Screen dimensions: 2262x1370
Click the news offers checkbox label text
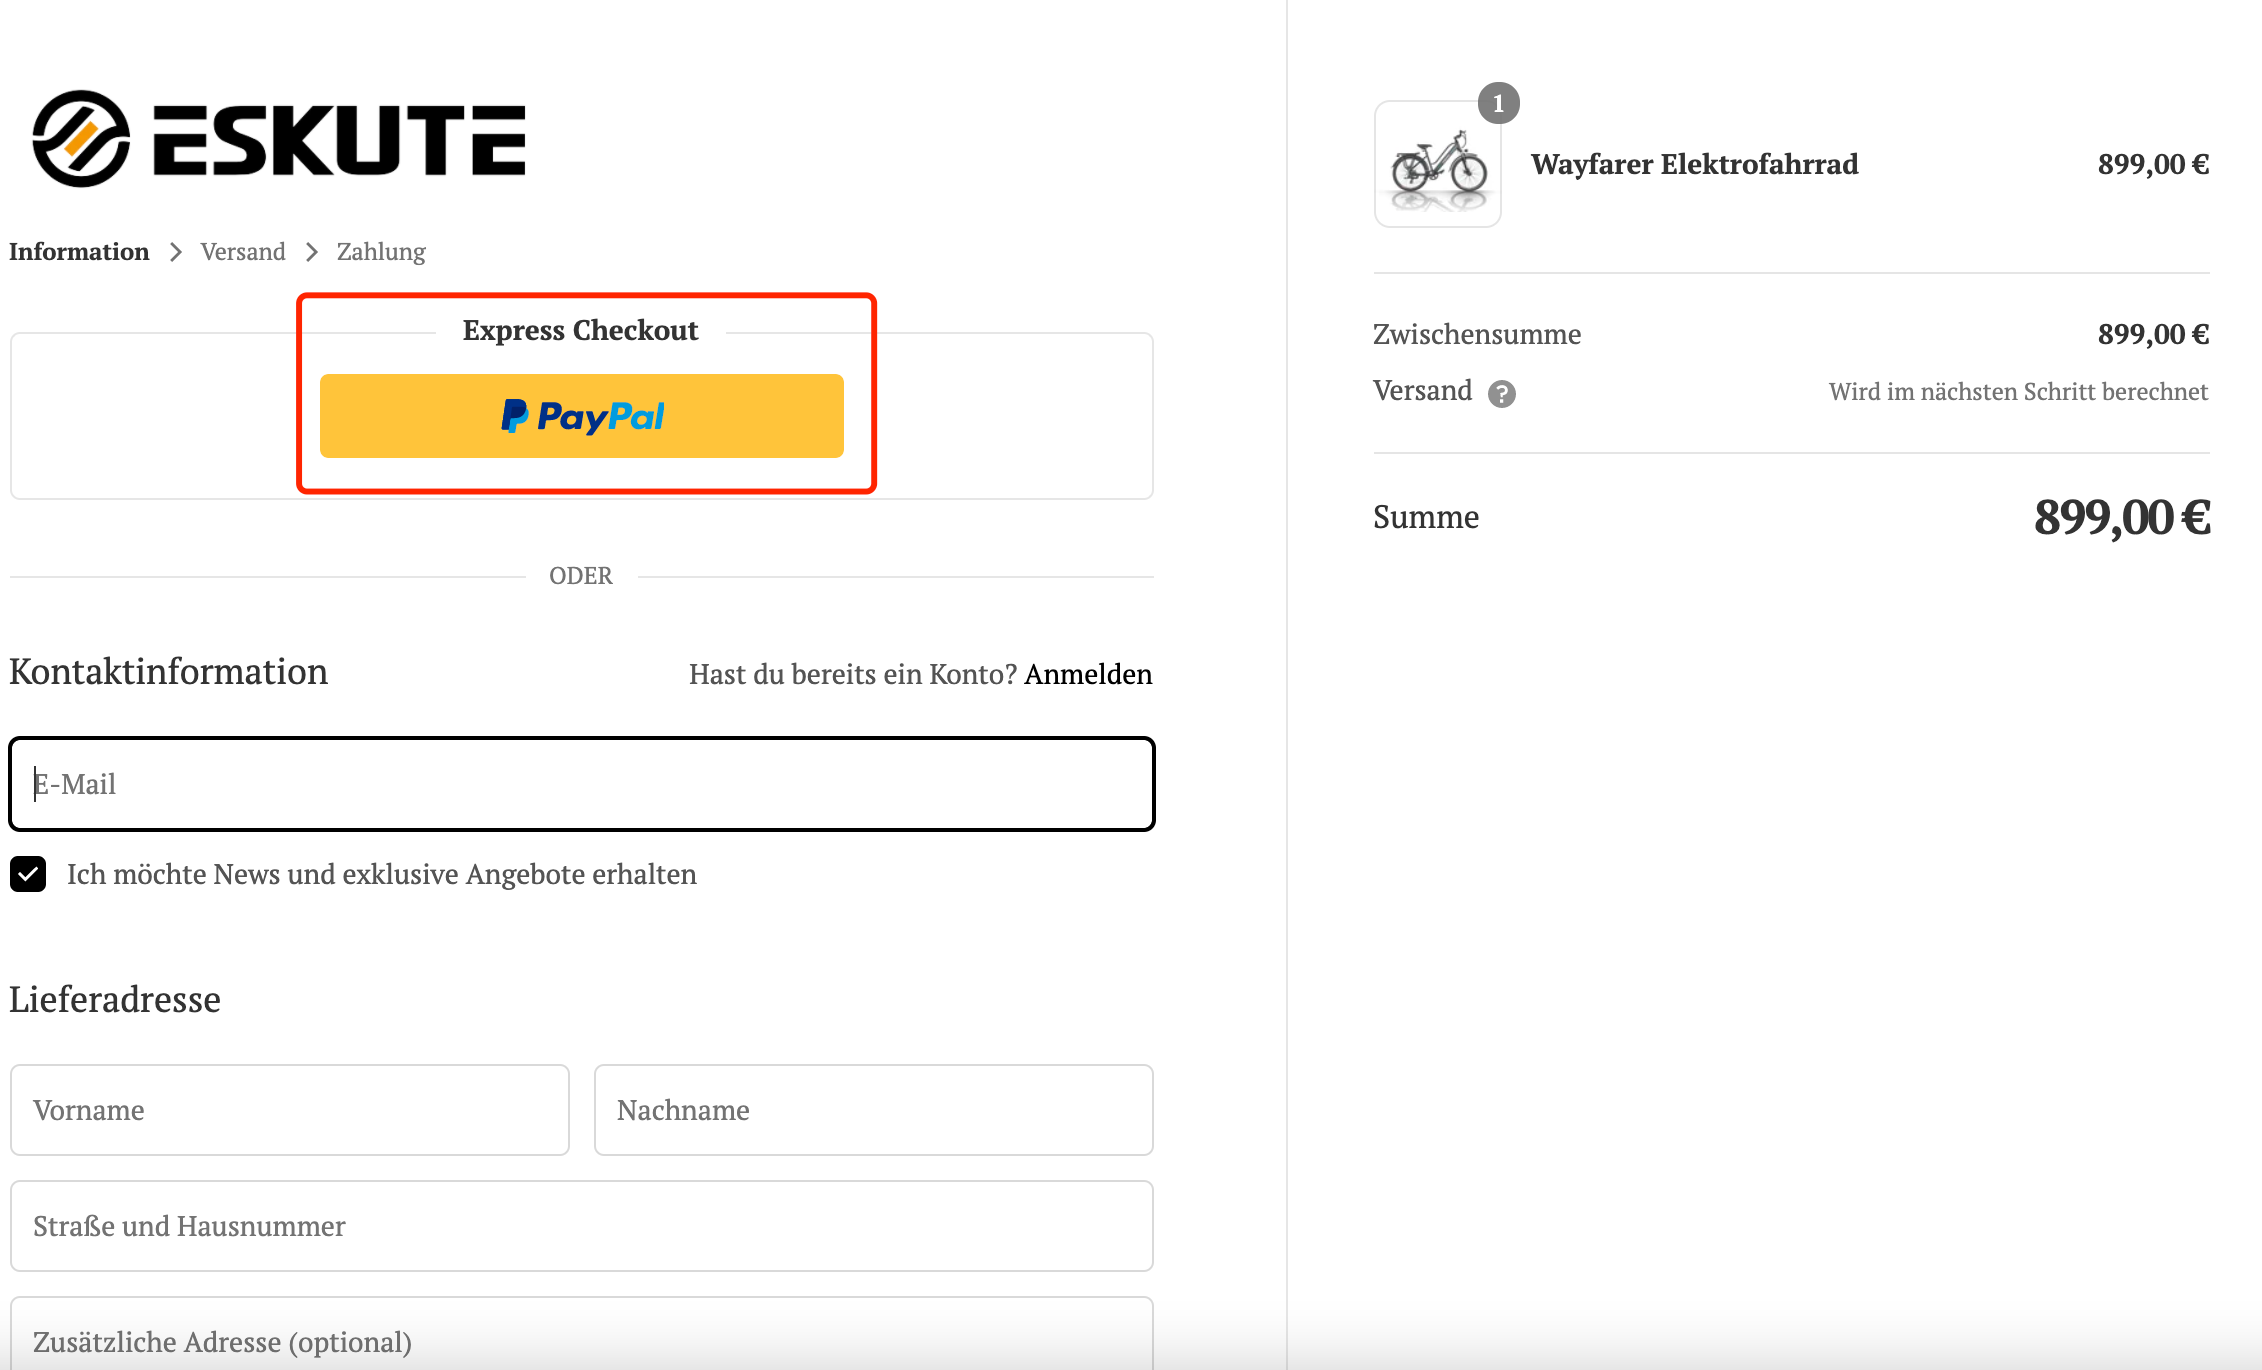click(382, 874)
